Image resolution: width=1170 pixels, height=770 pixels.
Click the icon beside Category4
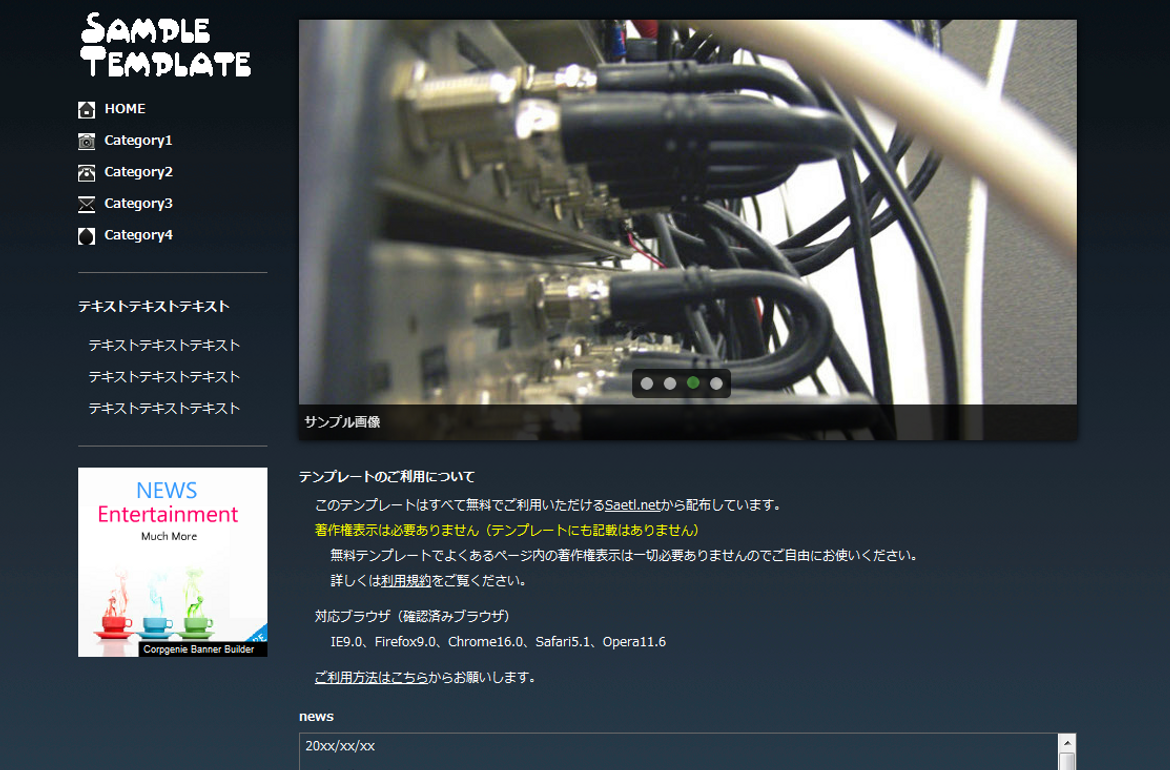pyautogui.click(x=87, y=236)
